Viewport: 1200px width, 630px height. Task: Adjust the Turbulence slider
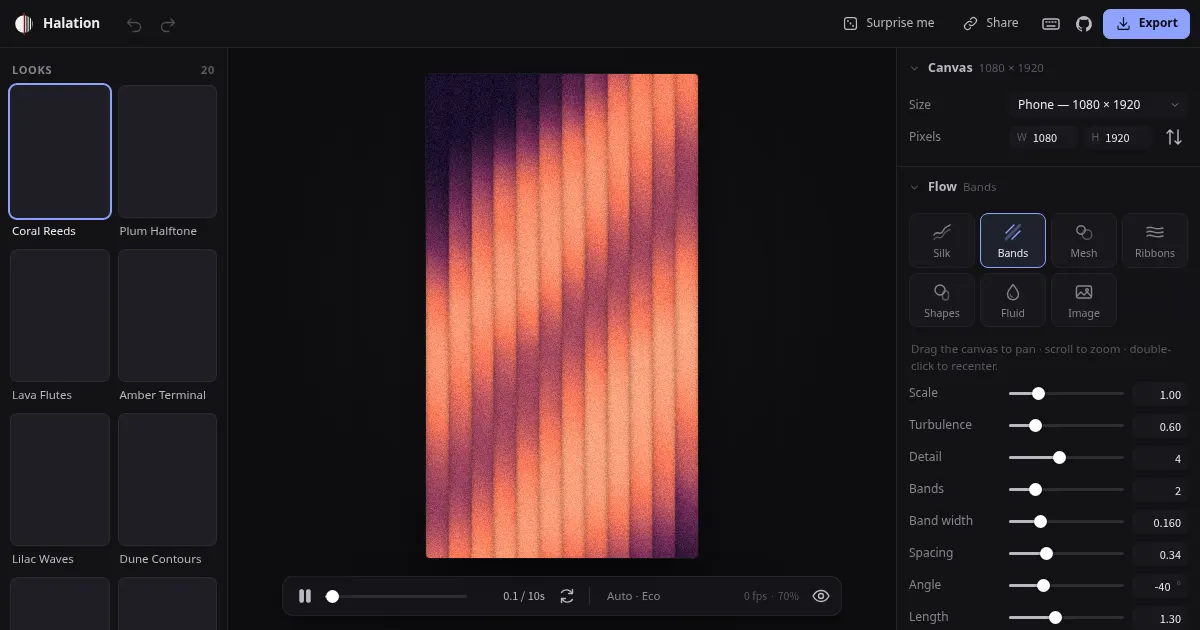tap(1066, 426)
